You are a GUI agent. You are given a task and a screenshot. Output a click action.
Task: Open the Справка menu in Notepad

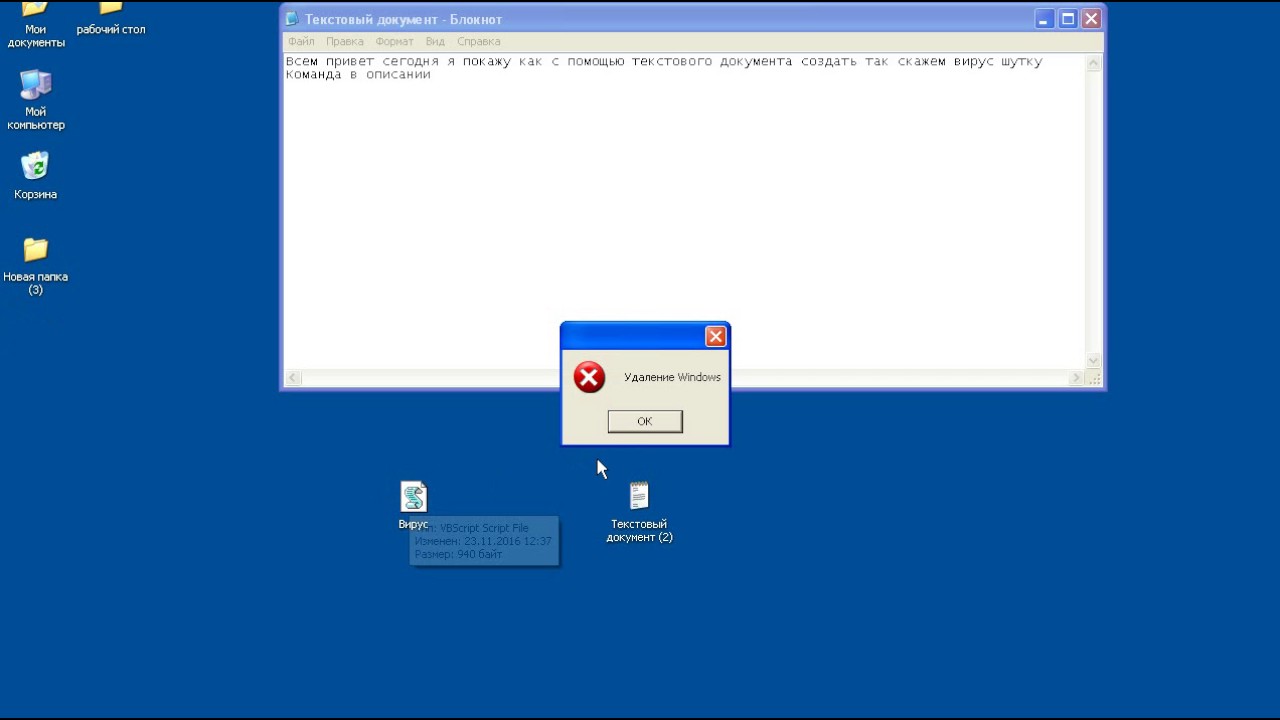478,41
